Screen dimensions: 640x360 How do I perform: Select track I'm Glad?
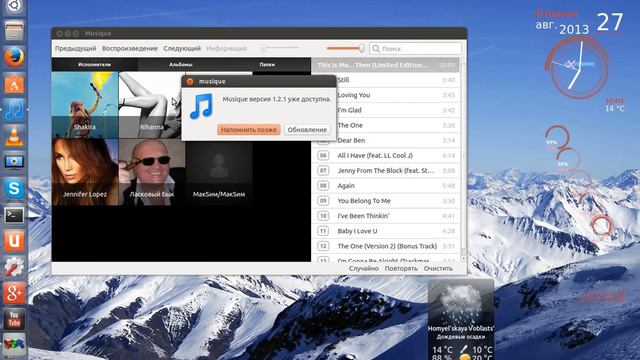coord(386,110)
